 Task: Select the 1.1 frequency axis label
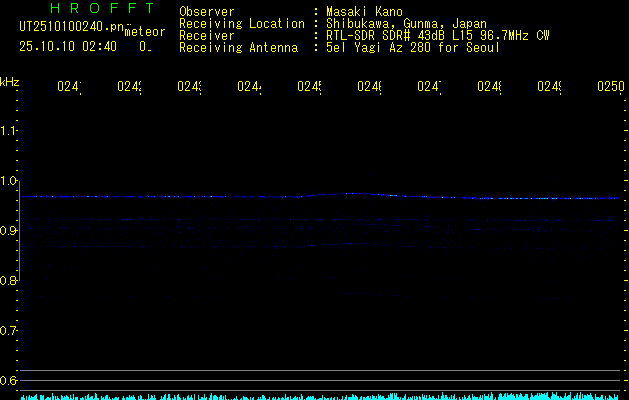click(x=9, y=131)
